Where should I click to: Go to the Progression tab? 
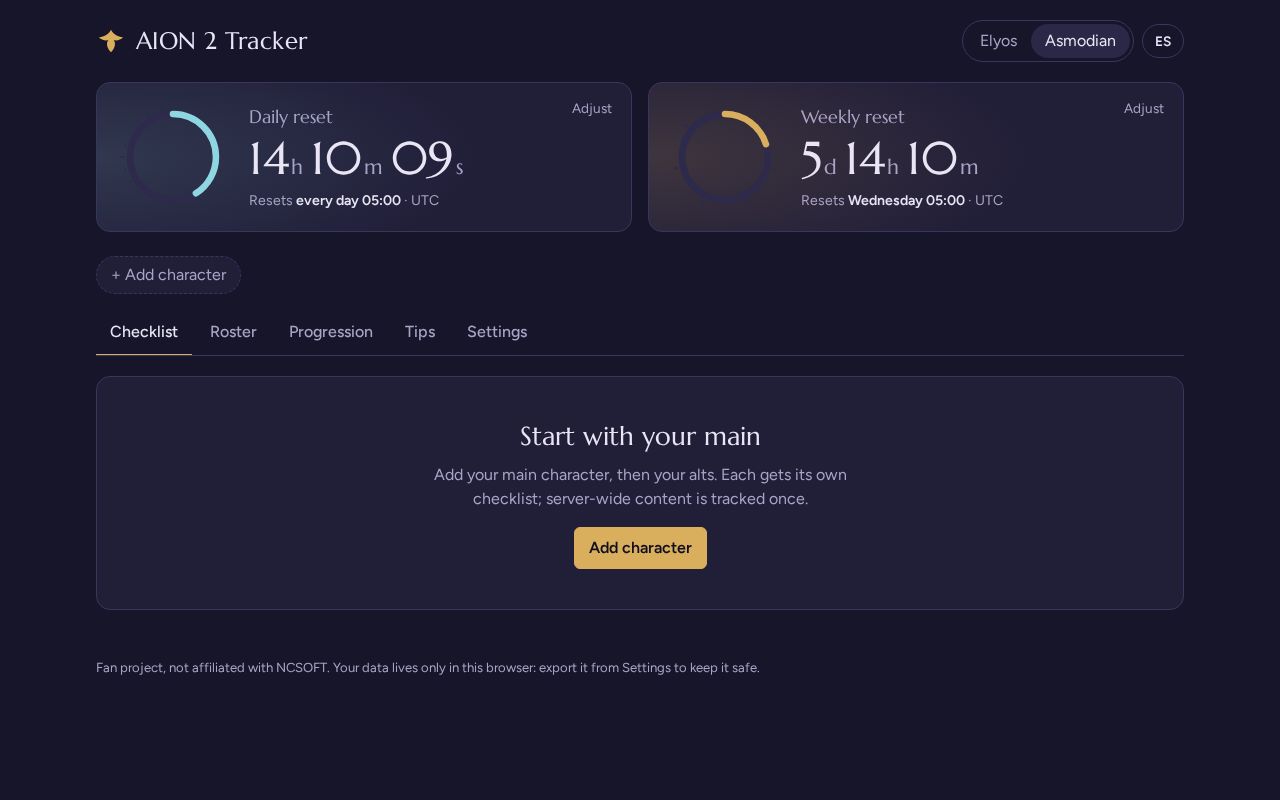tap(331, 332)
